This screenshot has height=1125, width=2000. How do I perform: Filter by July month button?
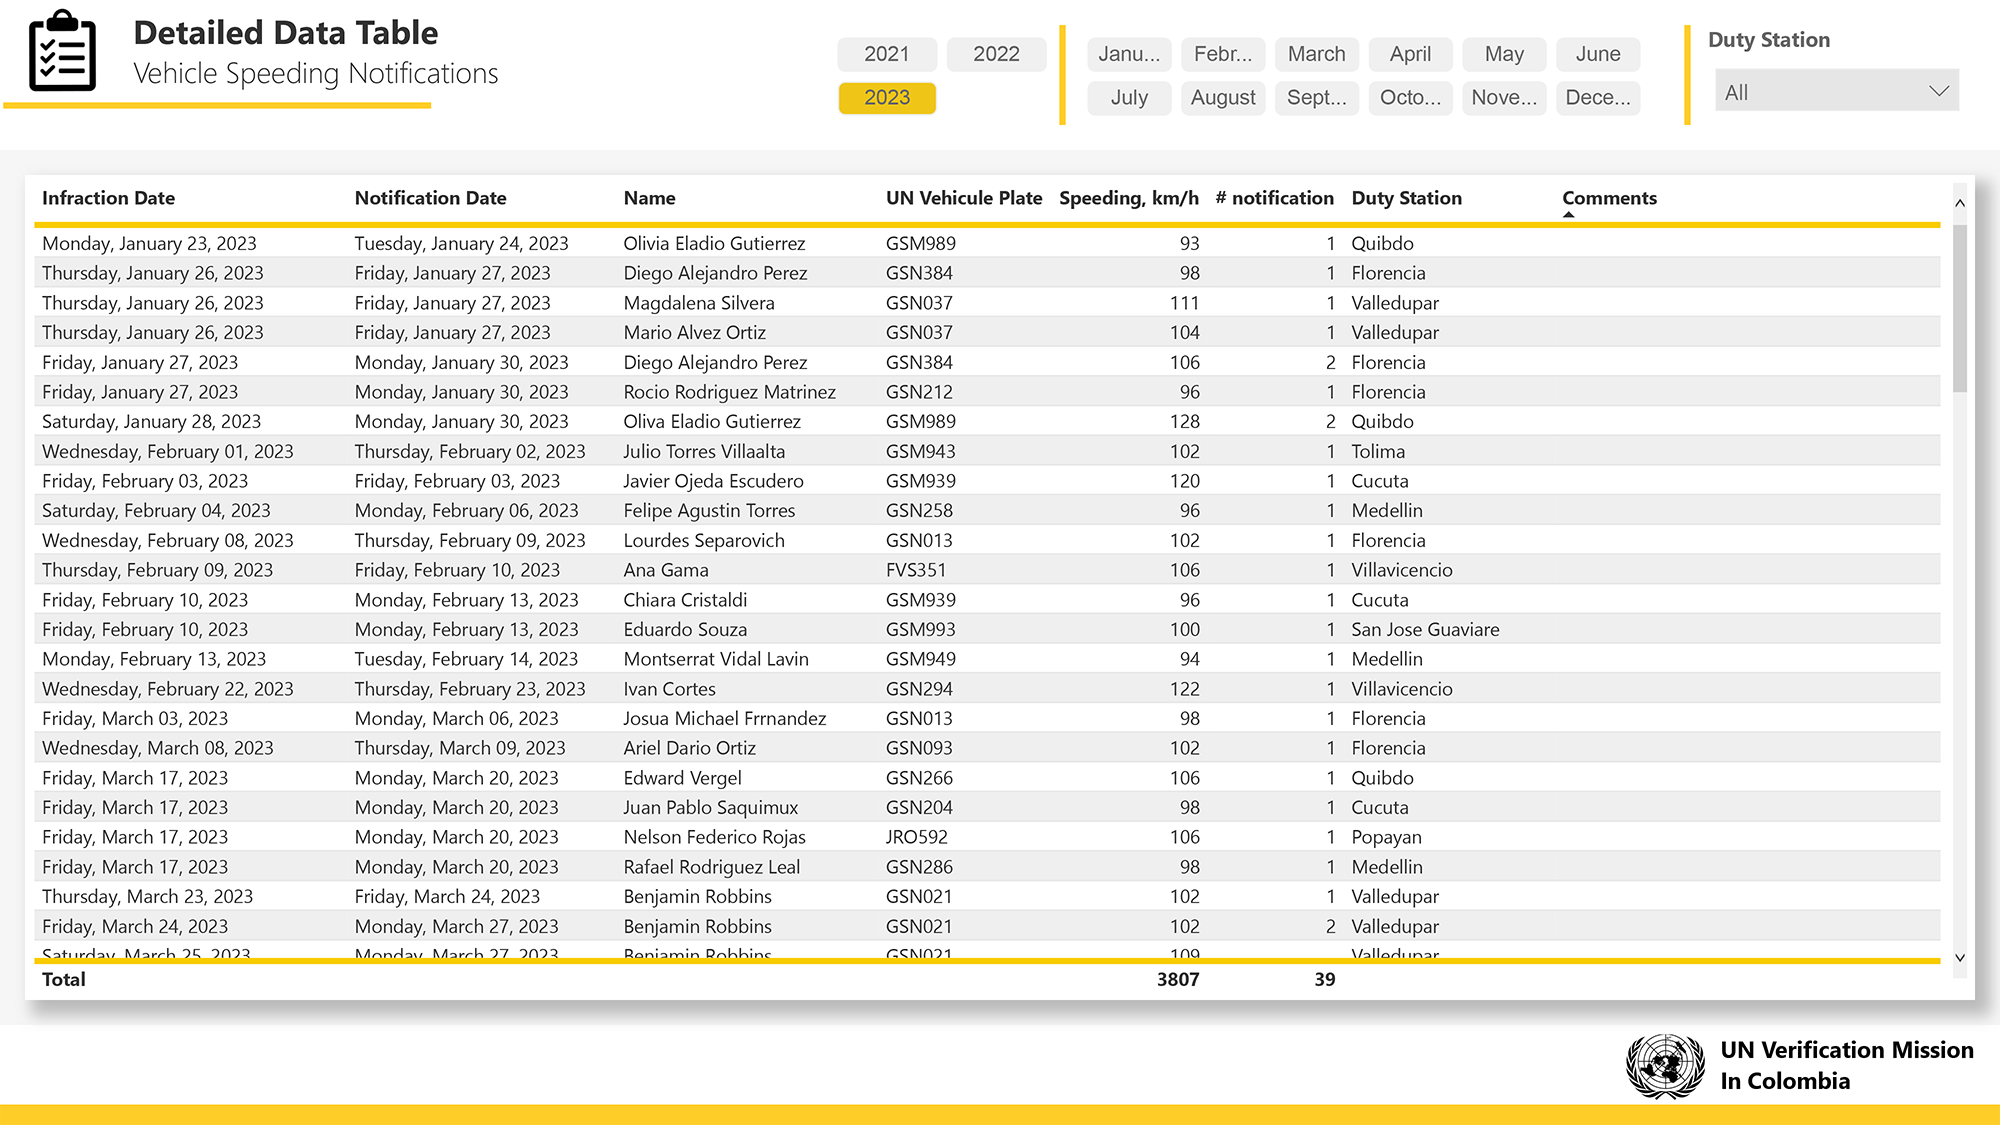tap(1129, 98)
